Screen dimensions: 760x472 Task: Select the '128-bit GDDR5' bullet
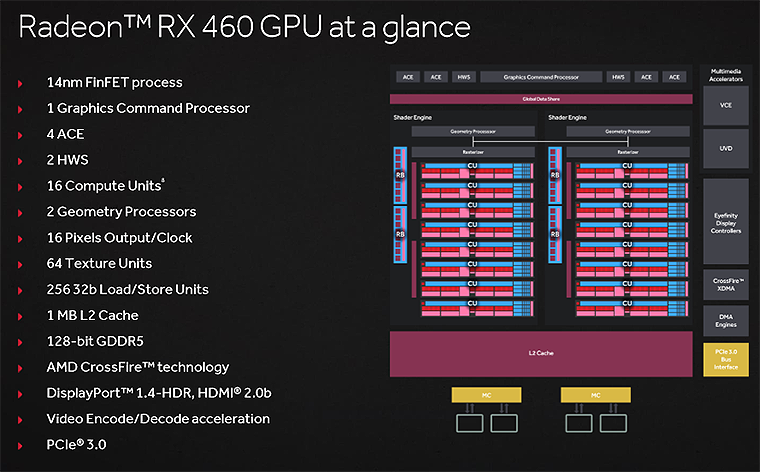[95, 341]
